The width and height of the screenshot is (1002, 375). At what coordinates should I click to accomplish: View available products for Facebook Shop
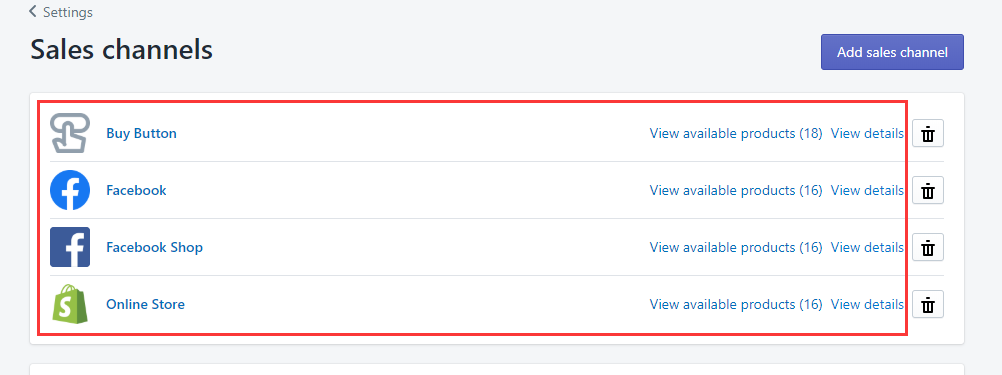[736, 247]
